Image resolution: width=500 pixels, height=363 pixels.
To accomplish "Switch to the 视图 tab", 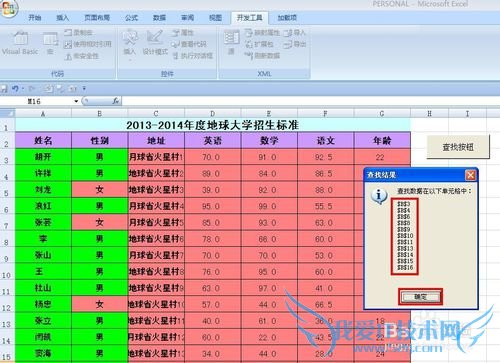I will coord(215,18).
